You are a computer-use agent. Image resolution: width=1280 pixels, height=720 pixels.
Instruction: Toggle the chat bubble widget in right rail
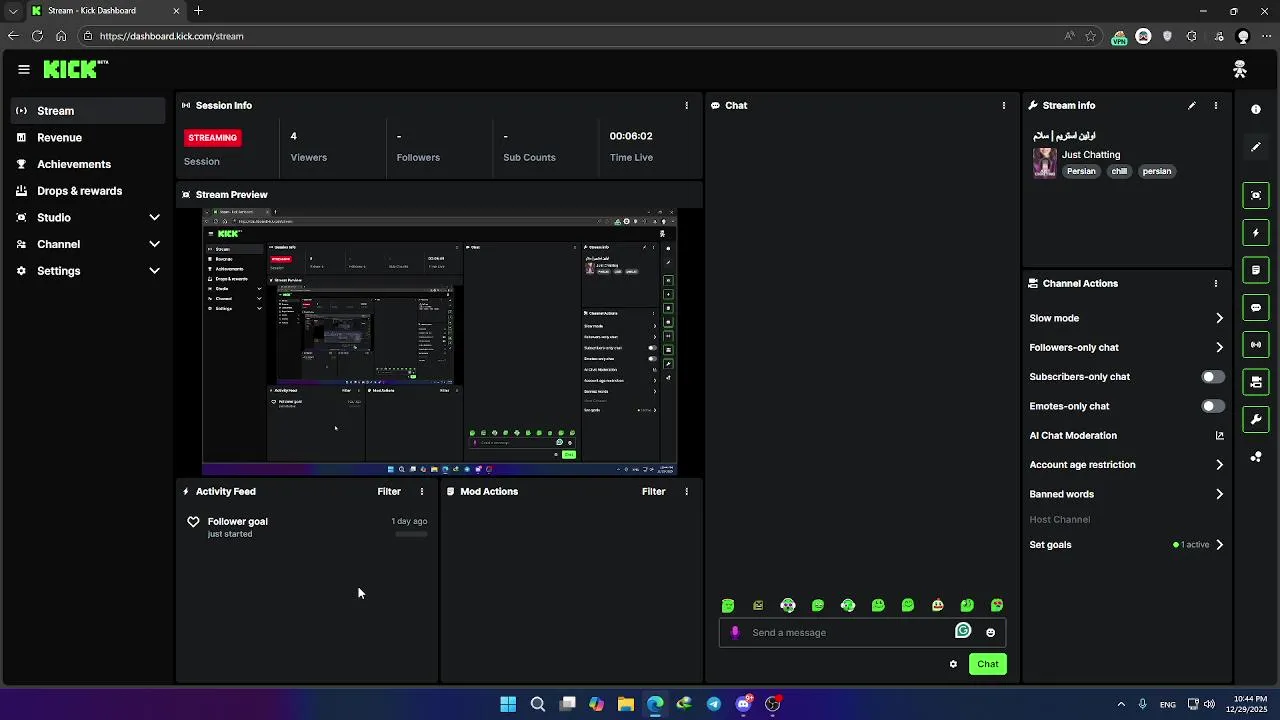(1256, 308)
